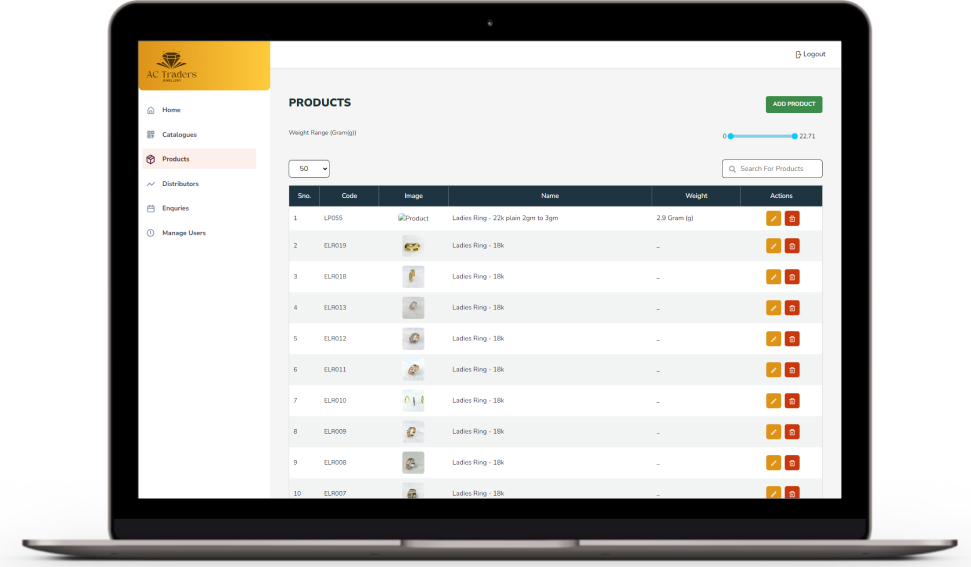Image resolution: width=971 pixels, height=567 pixels.
Task: Open the Home menu item
Action: pyautogui.click(x=171, y=110)
